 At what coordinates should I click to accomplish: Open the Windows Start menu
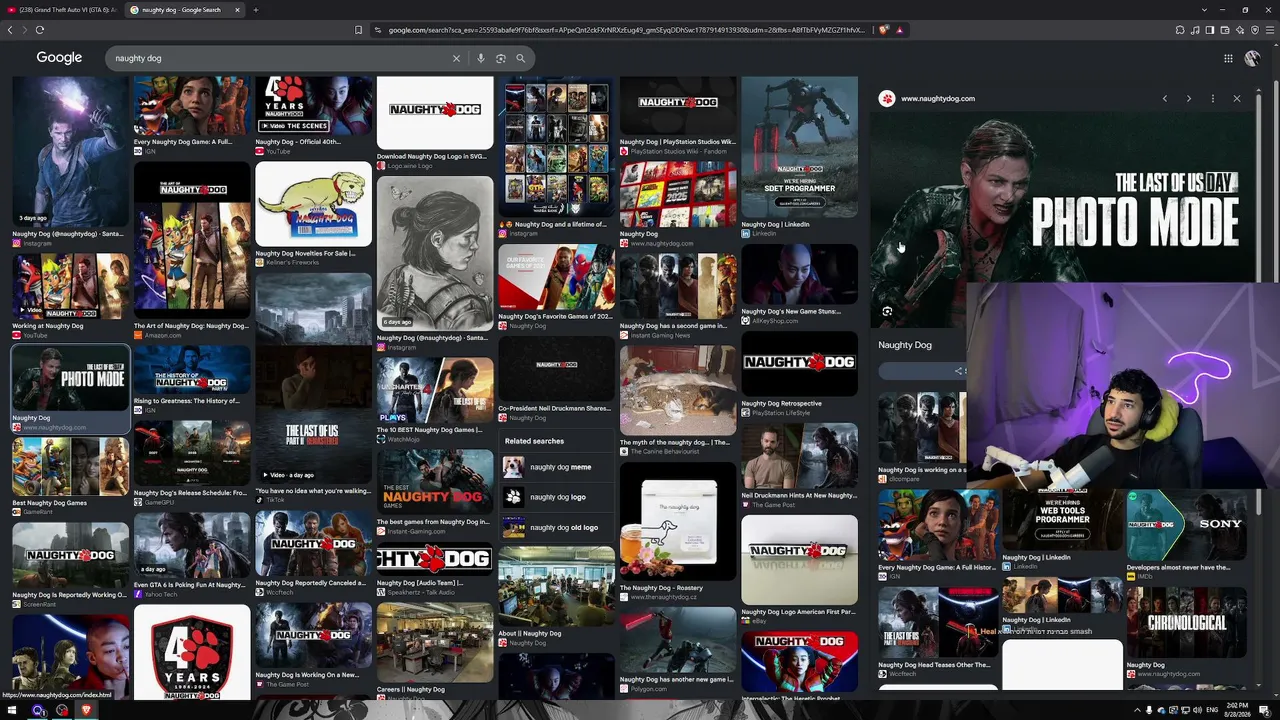tap(14, 711)
